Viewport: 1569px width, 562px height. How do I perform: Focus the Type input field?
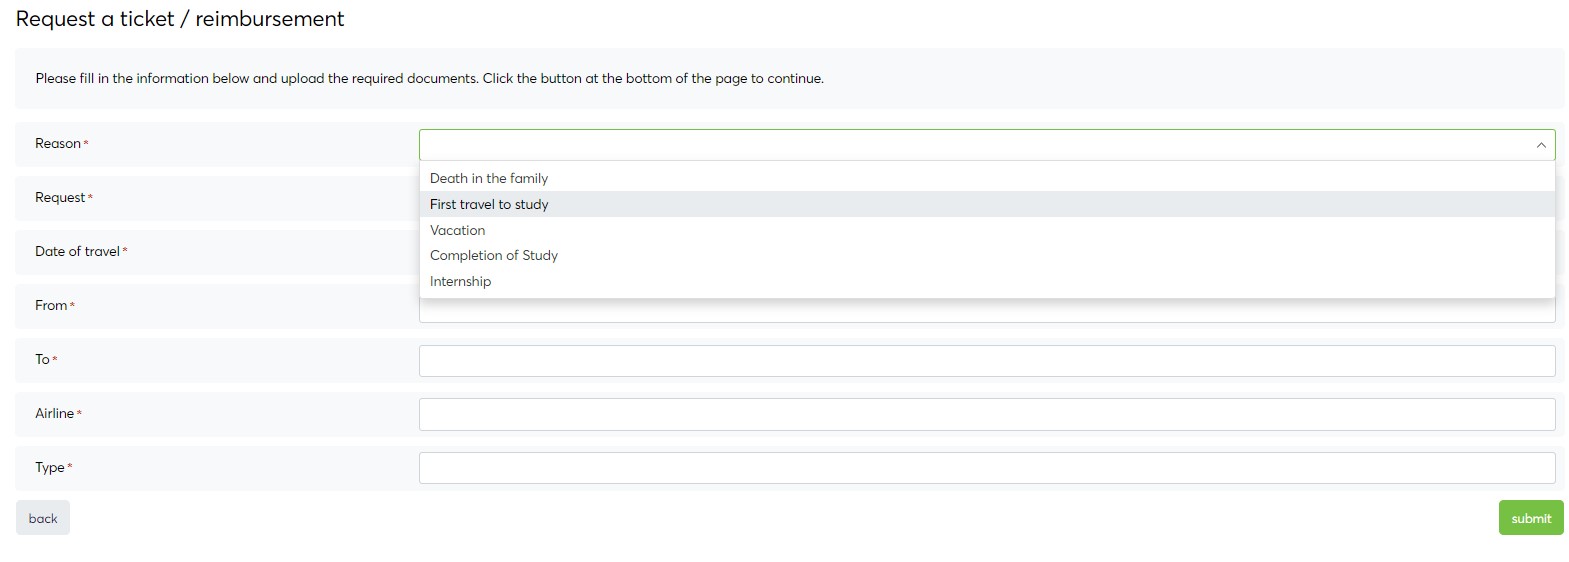coord(986,468)
